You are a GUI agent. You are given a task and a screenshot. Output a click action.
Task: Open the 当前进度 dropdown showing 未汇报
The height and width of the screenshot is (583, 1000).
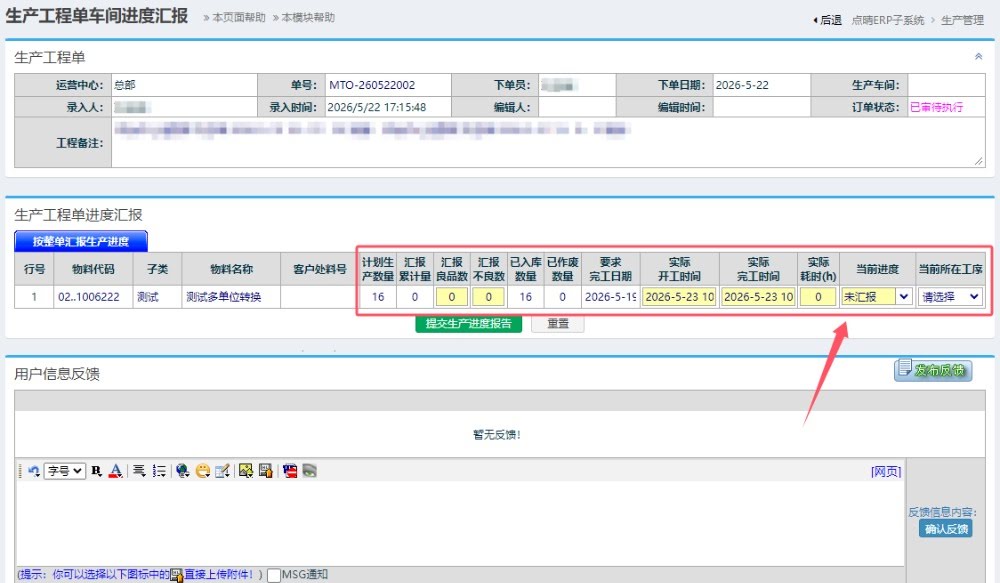pos(877,297)
